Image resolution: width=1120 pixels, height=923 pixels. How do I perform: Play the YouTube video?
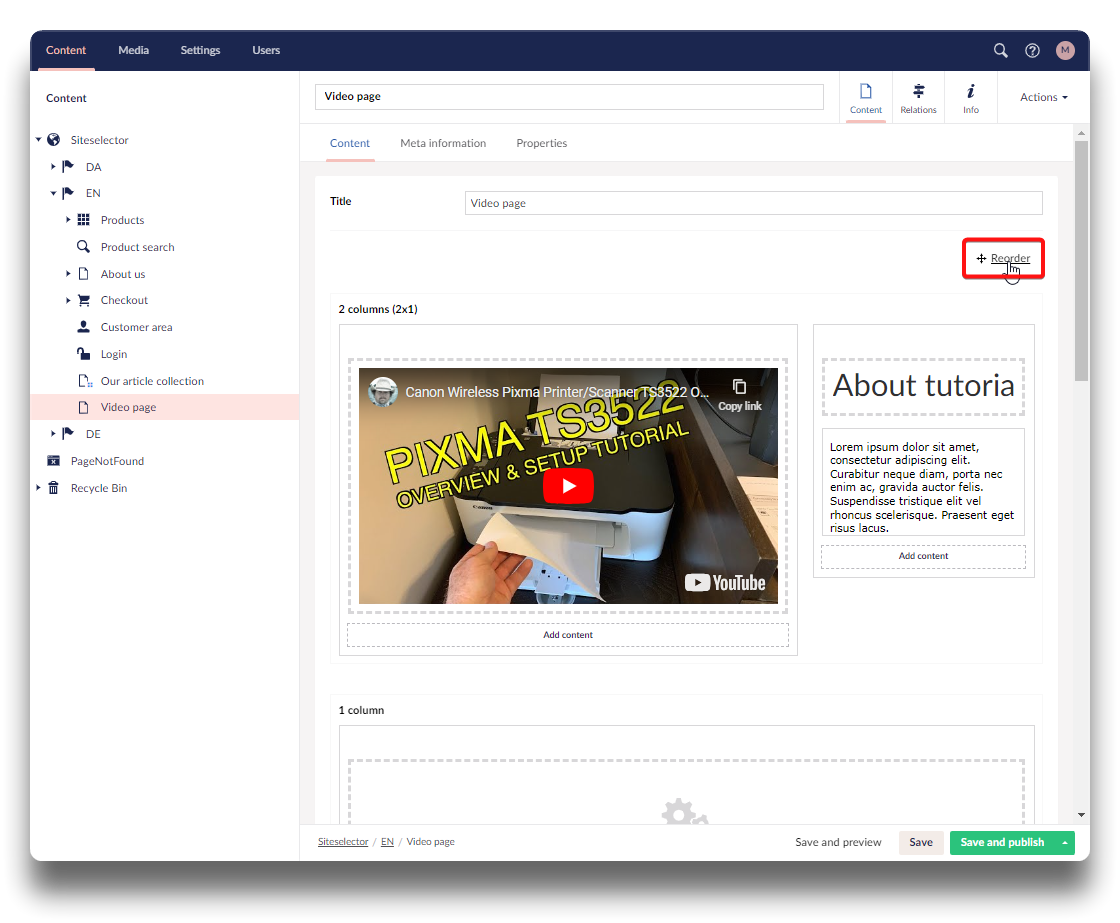click(x=568, y=486)
